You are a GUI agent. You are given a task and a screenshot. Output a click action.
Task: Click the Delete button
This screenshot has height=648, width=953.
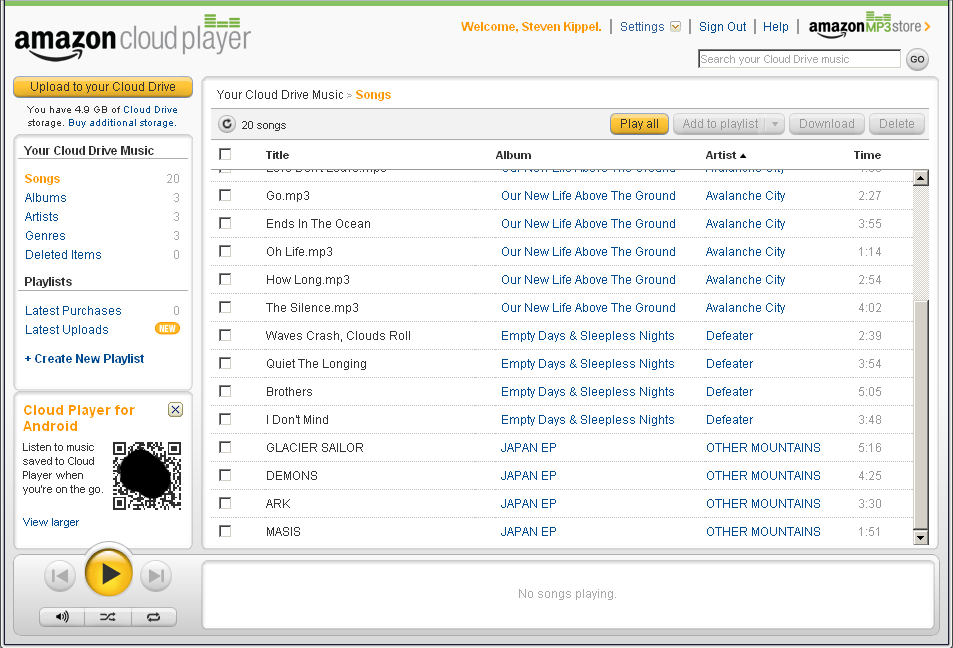tap(896, 124)
